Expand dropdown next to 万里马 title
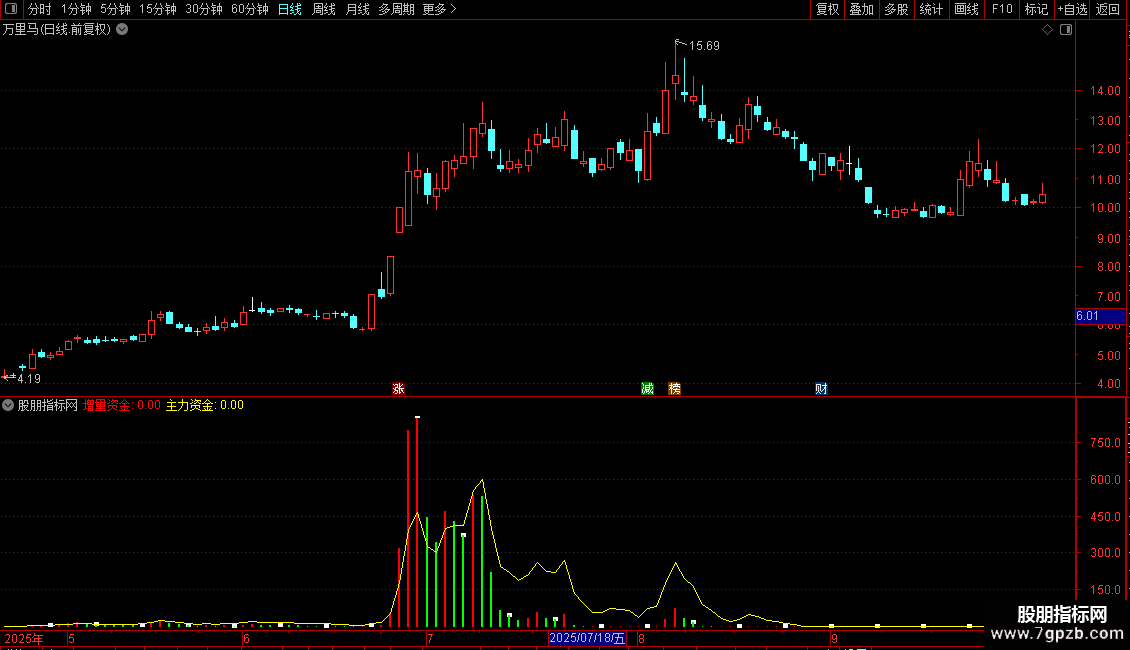Screen dimensions: 1130x650 coord(123,29)
